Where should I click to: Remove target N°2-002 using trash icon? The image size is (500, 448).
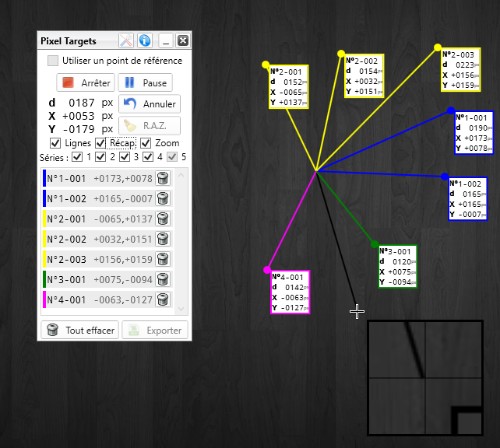pyautogui.click(x=163, y=239)
